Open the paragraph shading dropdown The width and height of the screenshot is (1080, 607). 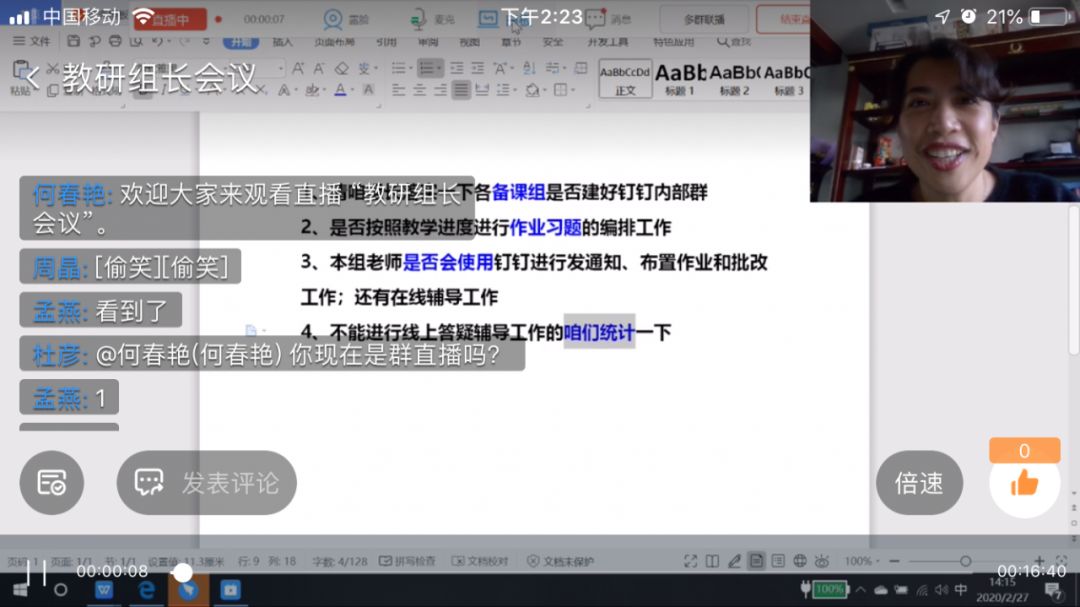pyautogui.click(x=543, y=90)
